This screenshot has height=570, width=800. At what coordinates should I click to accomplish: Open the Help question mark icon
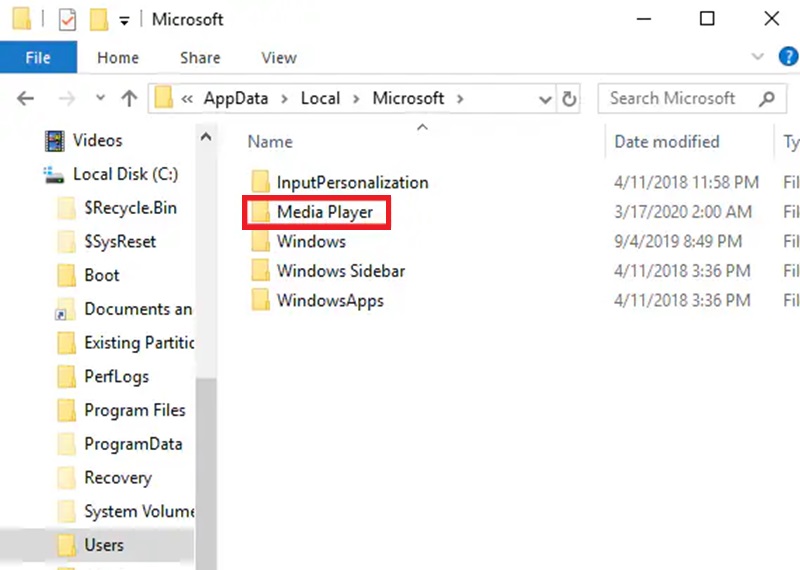pyautogui.click(x=788, y=56)
